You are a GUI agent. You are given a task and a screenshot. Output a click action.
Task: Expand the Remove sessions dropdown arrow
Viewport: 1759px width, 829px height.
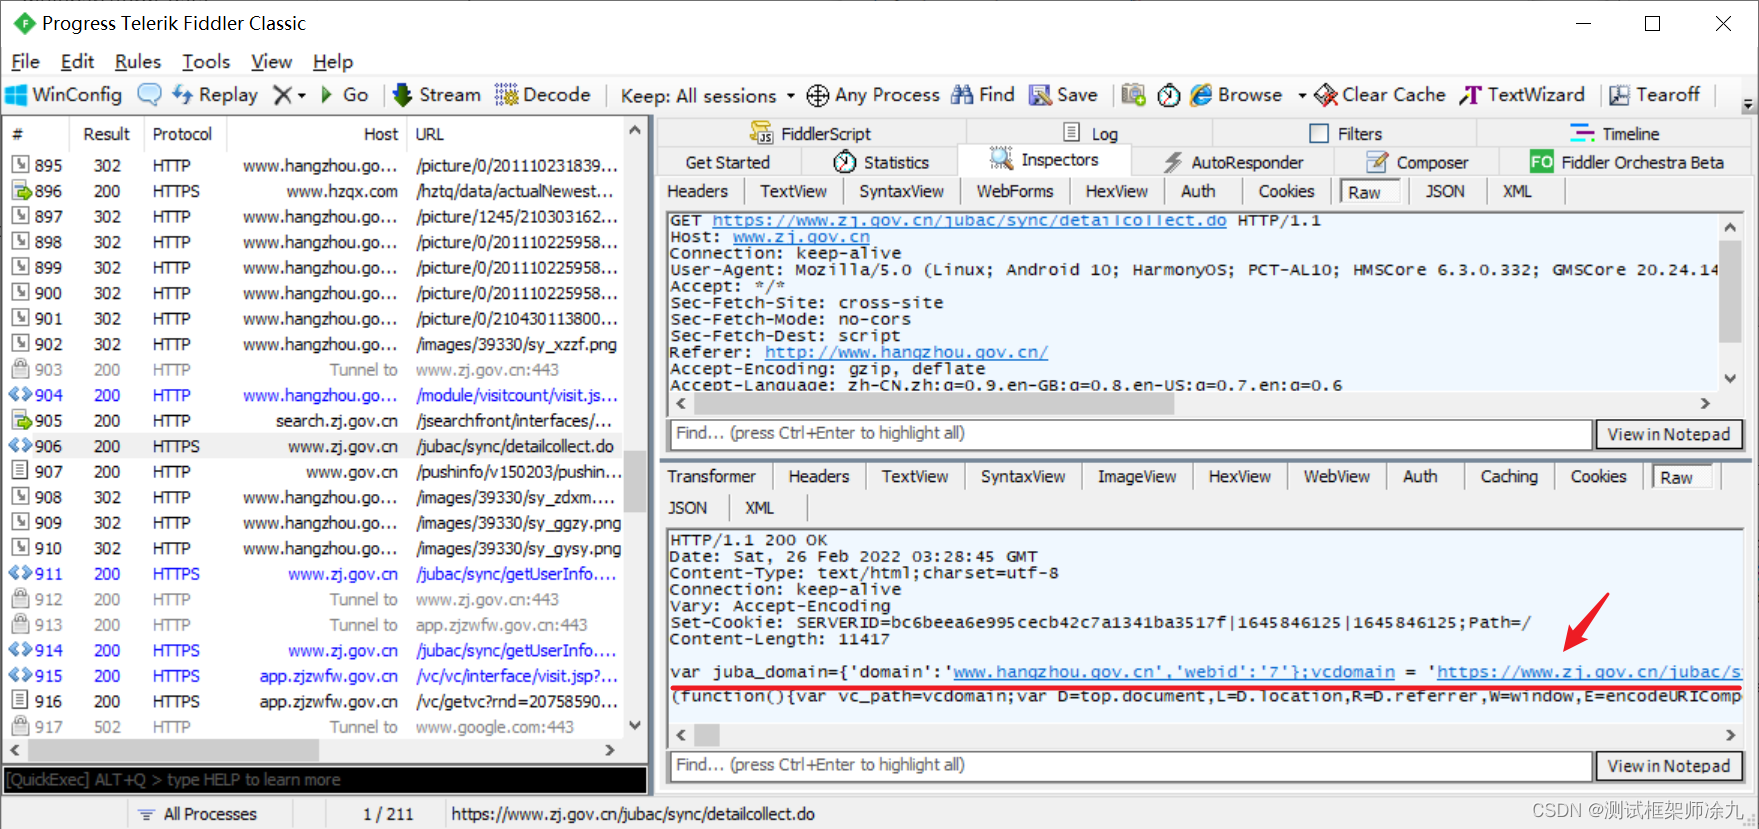[301, 96]
